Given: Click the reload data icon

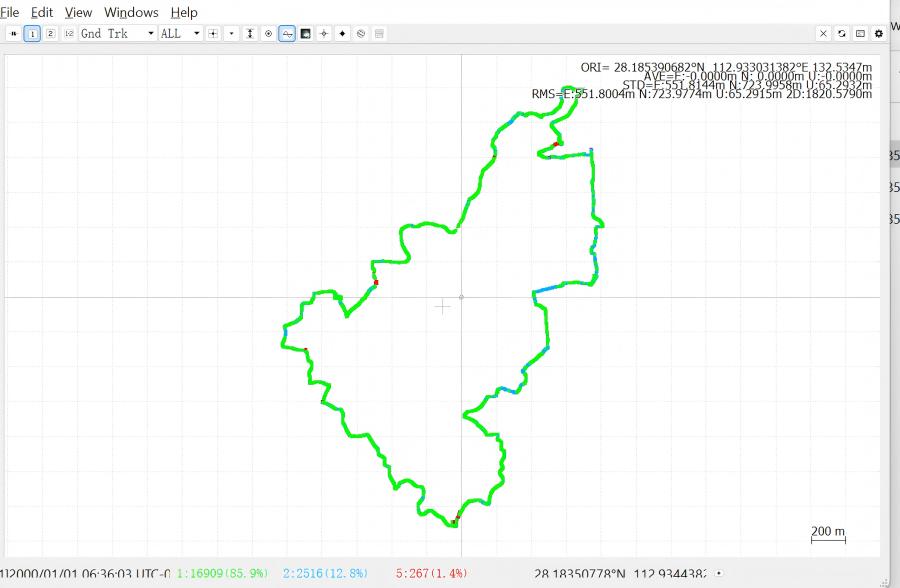Looking at the screenshot, I should click(842, 33).
